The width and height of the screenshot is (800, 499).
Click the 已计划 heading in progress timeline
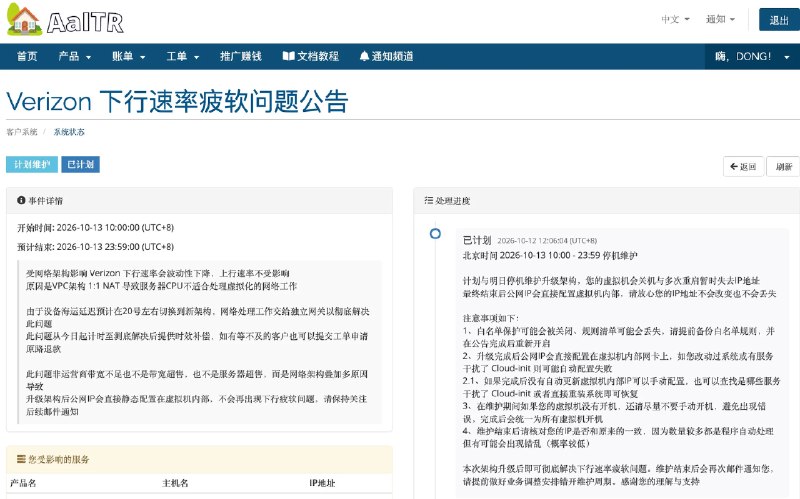pyautogui.click(x=477, y=240)
